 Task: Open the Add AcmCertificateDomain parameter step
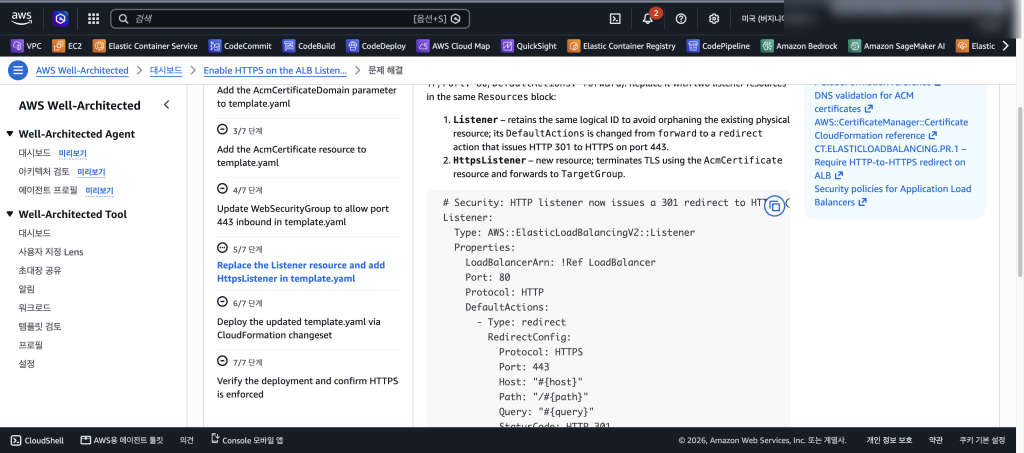307,97
